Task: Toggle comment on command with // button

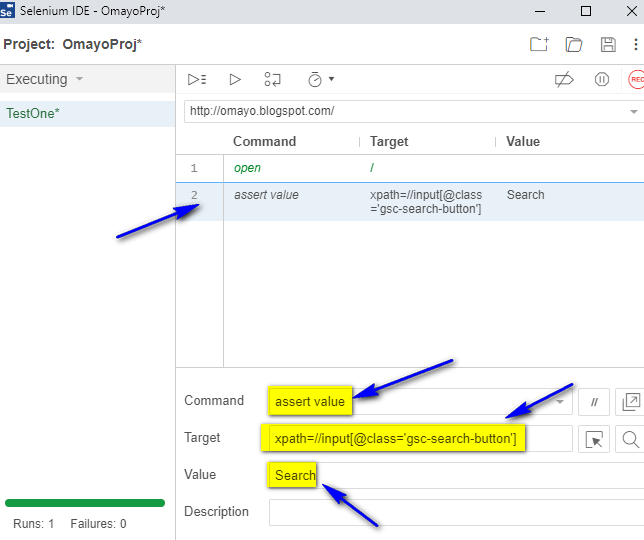Action: pyautogui.click(x=593, y=402)
